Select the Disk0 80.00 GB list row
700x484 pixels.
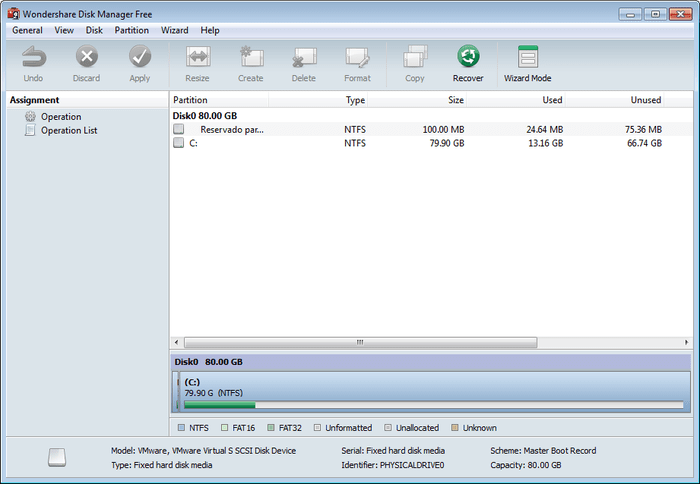tap(431, 116)
